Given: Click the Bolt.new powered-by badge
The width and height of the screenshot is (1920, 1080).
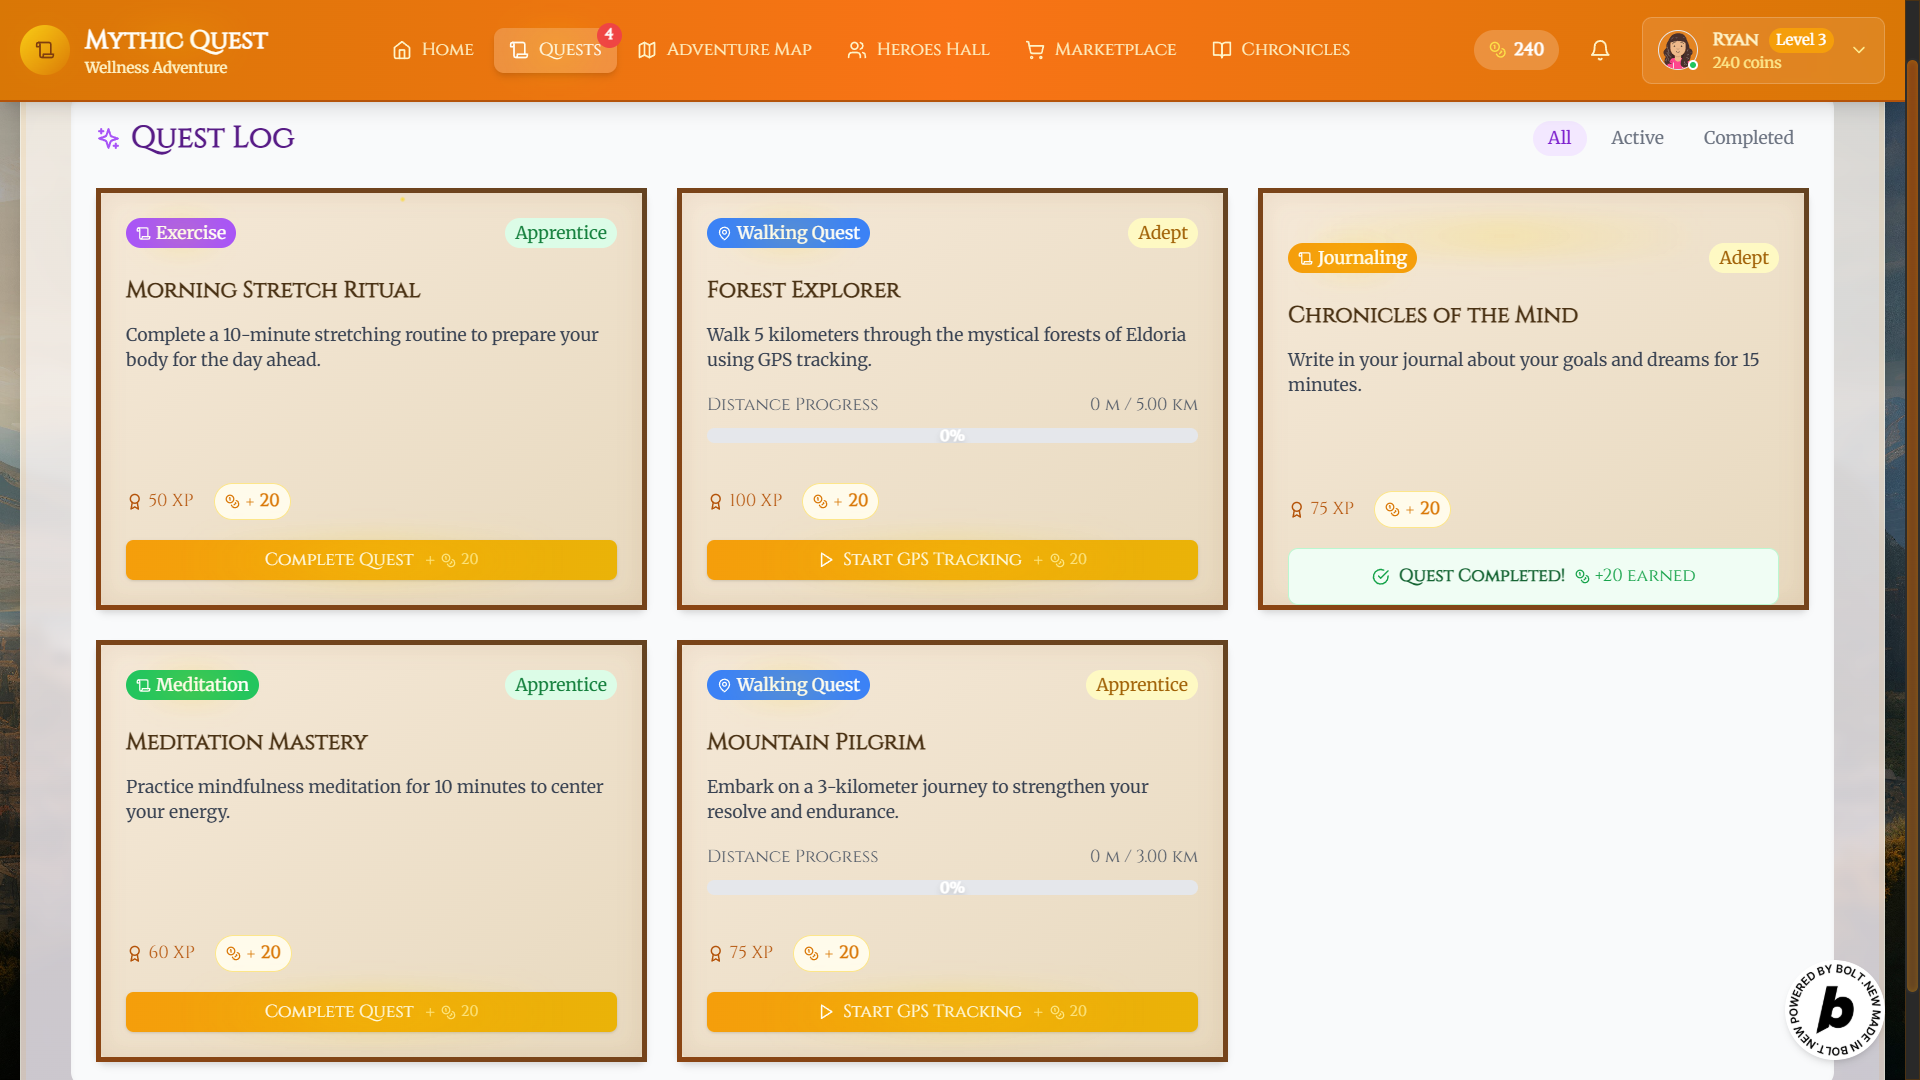Looking at the screenshot, I should click(x=1835, y=1010).
